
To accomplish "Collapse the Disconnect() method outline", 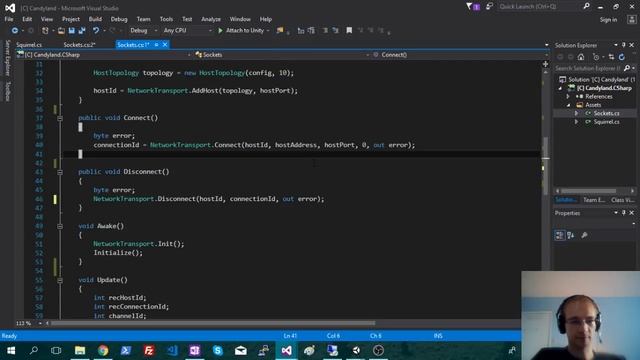I will tap(60, 172).
